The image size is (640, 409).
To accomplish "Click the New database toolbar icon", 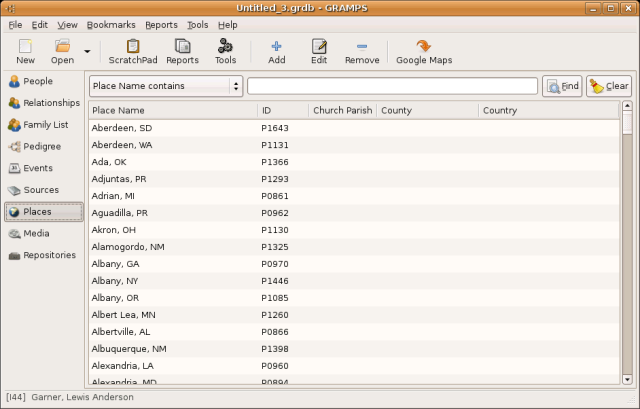I will (25, 51).
